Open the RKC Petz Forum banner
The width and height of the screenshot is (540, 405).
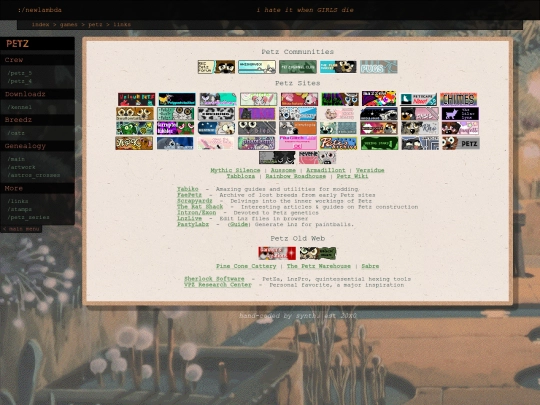coord(216,67)
